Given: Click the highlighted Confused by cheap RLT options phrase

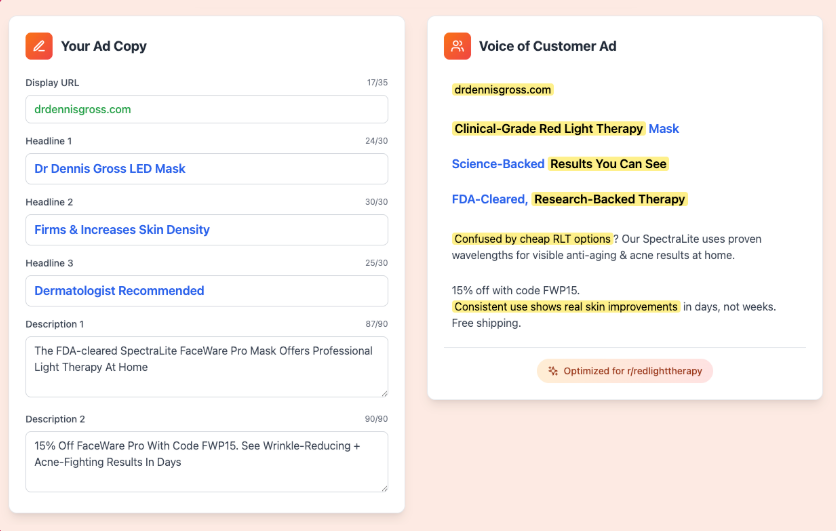Looking at the screenshot, I should 532,239.
